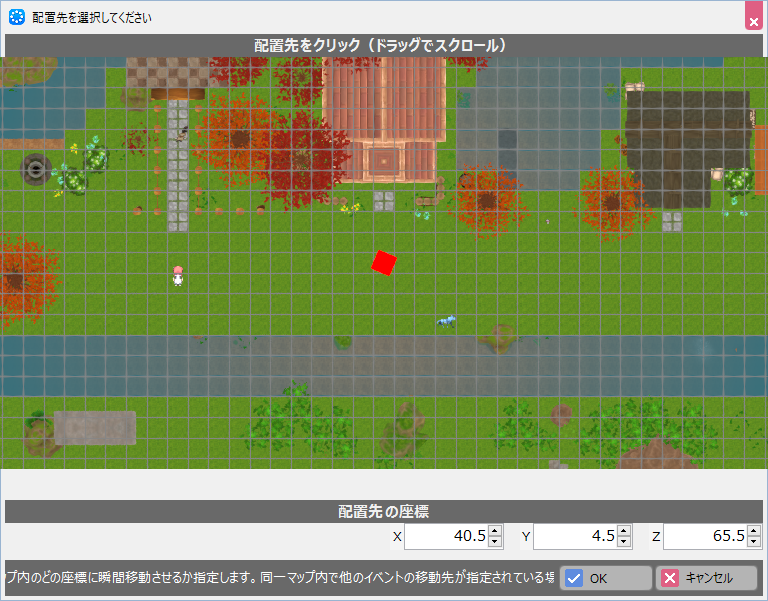Click the yellow flowers near the house
This screenshot has height=601, width=768.
pyautogui.click(x=352, y=209)
